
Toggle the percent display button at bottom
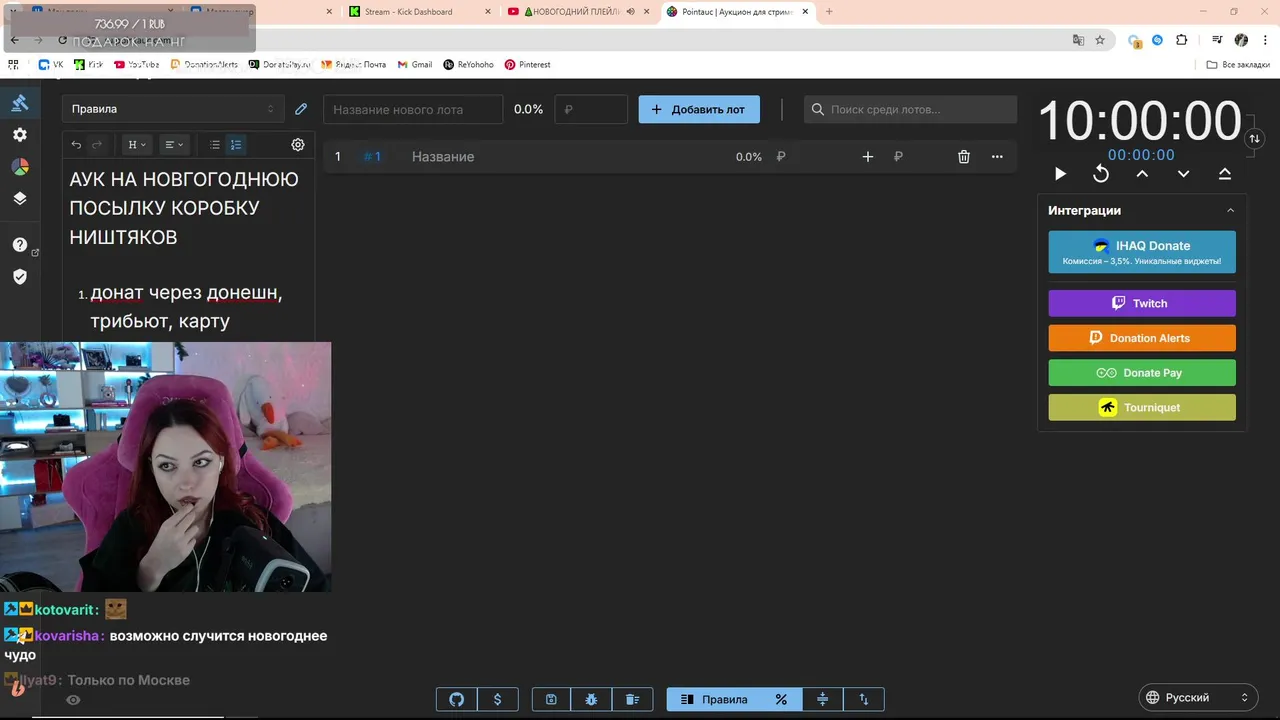(x=781, y=699)
